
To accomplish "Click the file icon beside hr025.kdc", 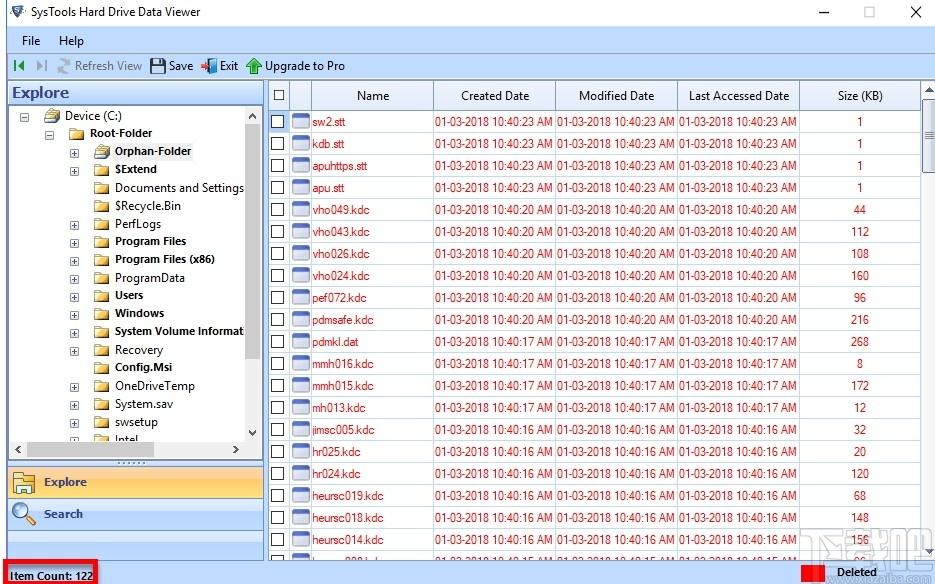I will [x=301, y=452].
